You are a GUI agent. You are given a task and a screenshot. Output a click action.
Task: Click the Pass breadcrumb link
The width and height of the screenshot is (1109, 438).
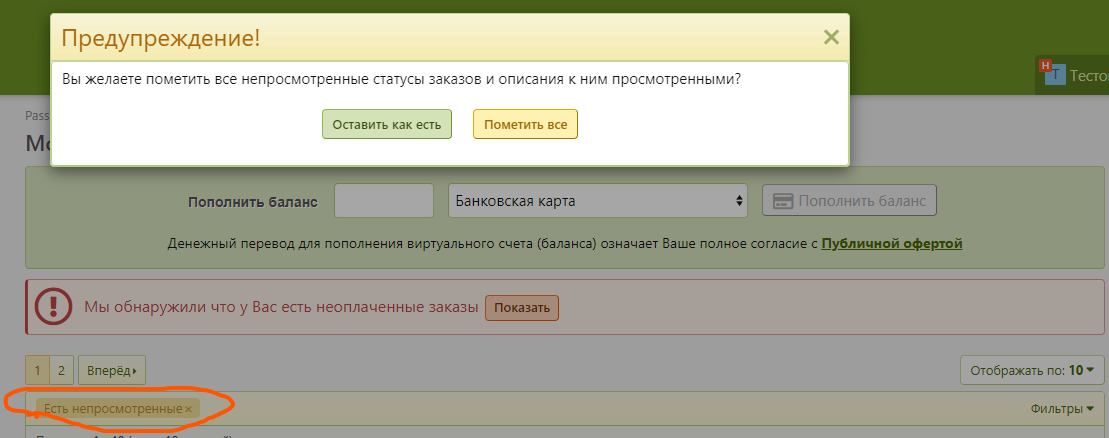point(37,115)
